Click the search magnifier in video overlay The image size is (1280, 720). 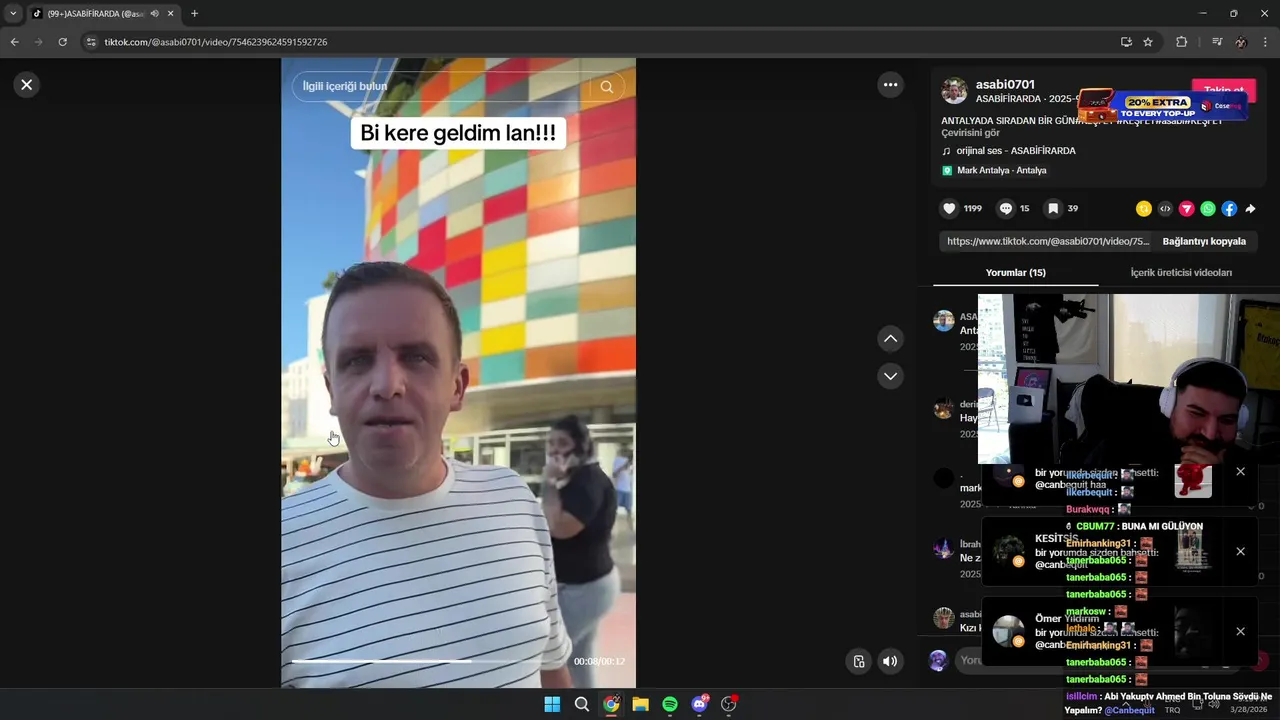point(606,86)
